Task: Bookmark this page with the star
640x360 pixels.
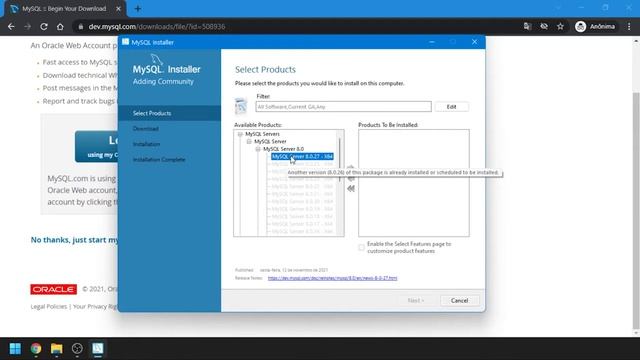Action: (x=560, y=27)
